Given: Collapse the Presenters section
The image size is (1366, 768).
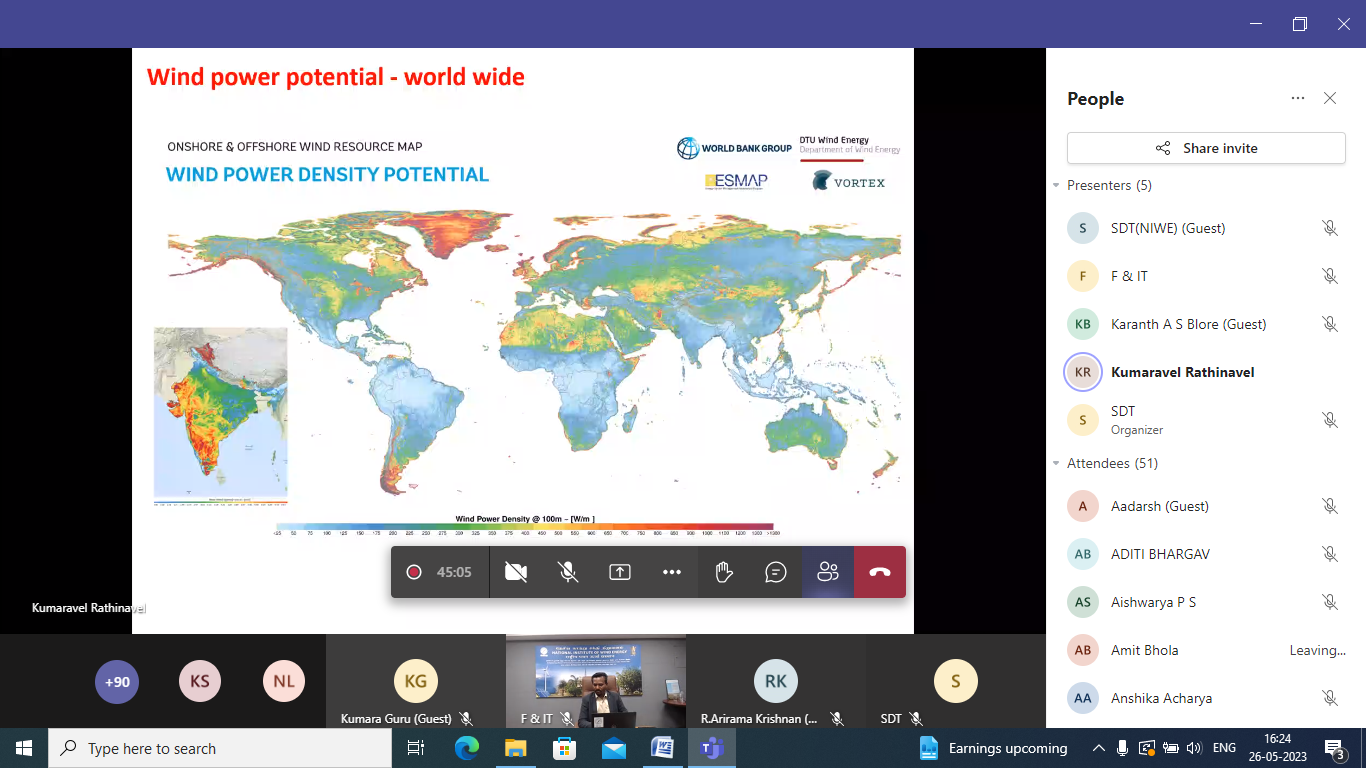Looking at the screenshot, I should [x=1056, y=186].
